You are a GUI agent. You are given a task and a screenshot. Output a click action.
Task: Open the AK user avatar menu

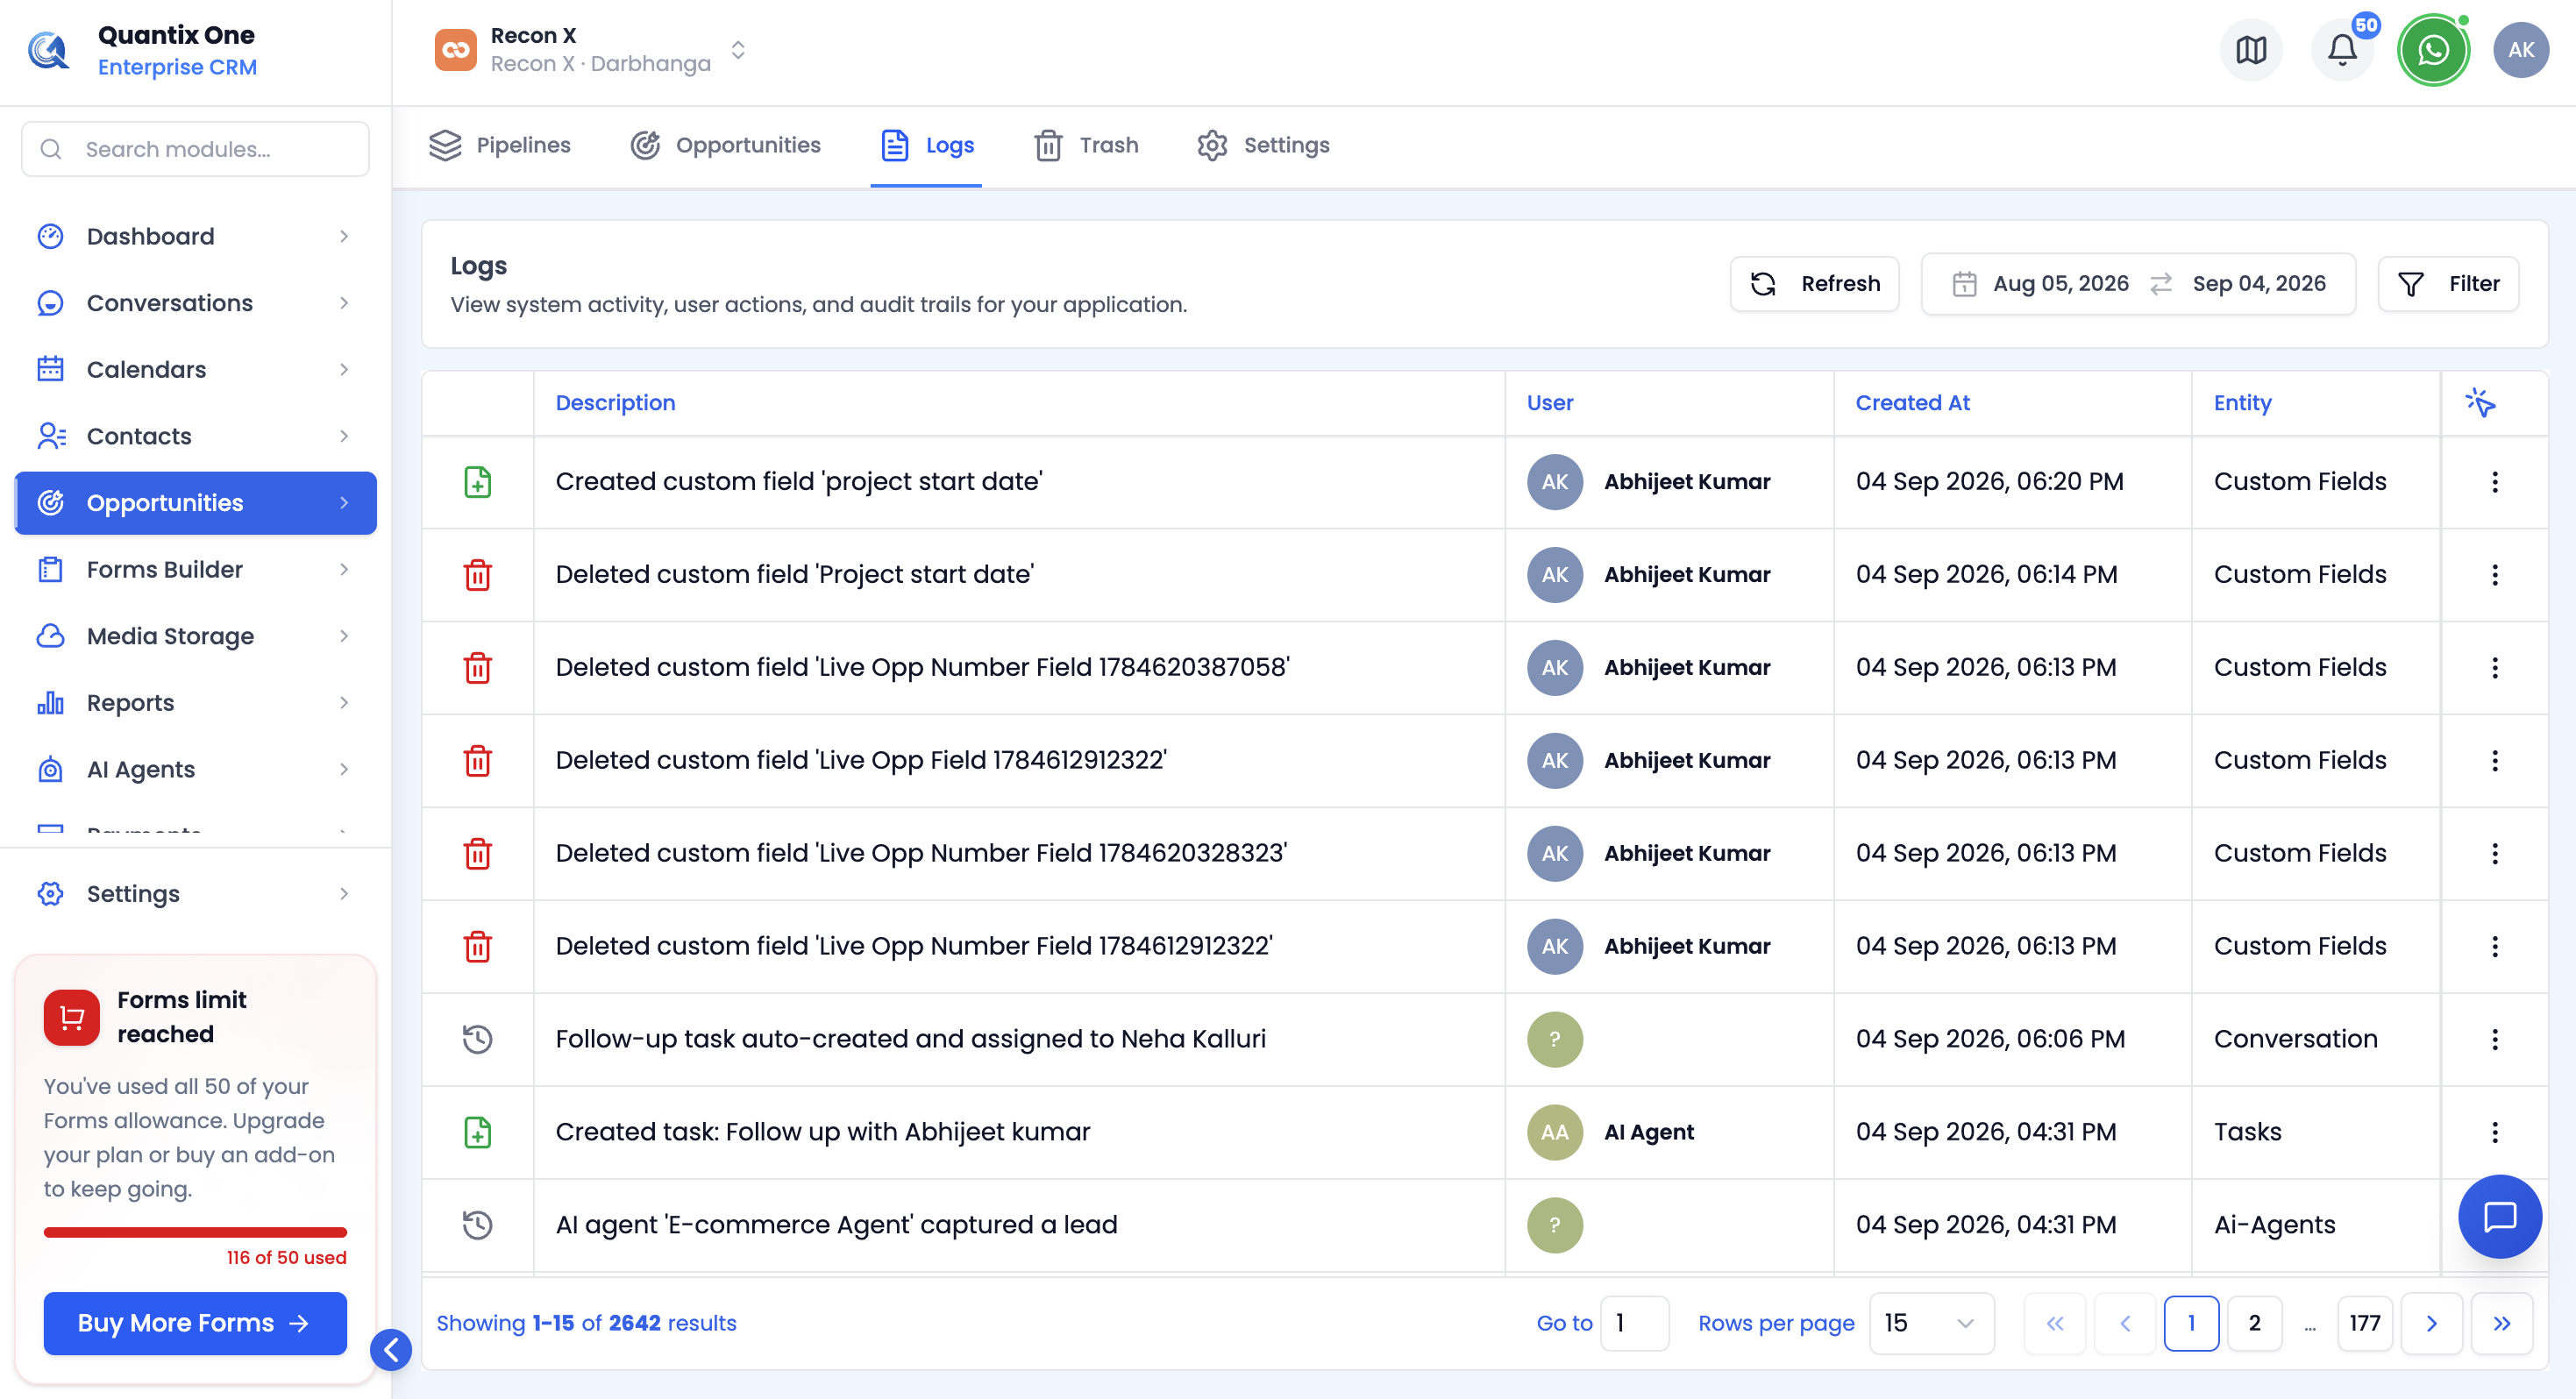2521,50
